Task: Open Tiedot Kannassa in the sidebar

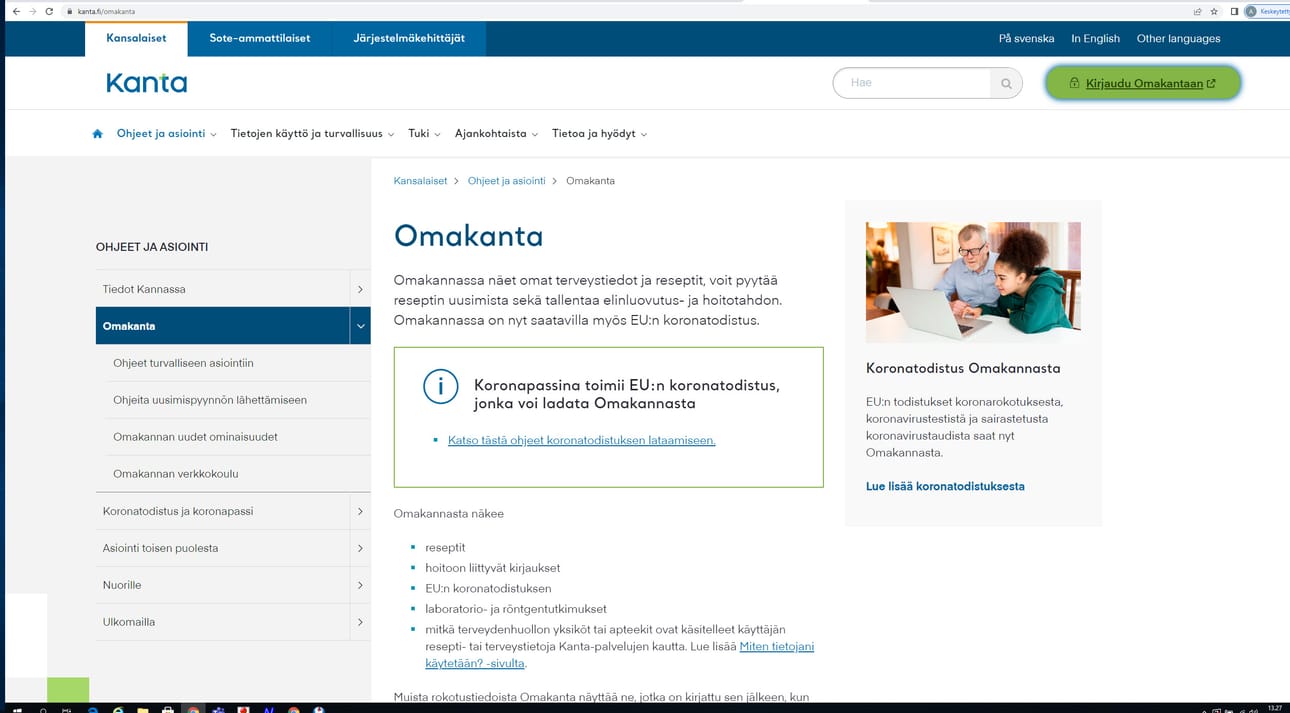Action: coord(144,289)
